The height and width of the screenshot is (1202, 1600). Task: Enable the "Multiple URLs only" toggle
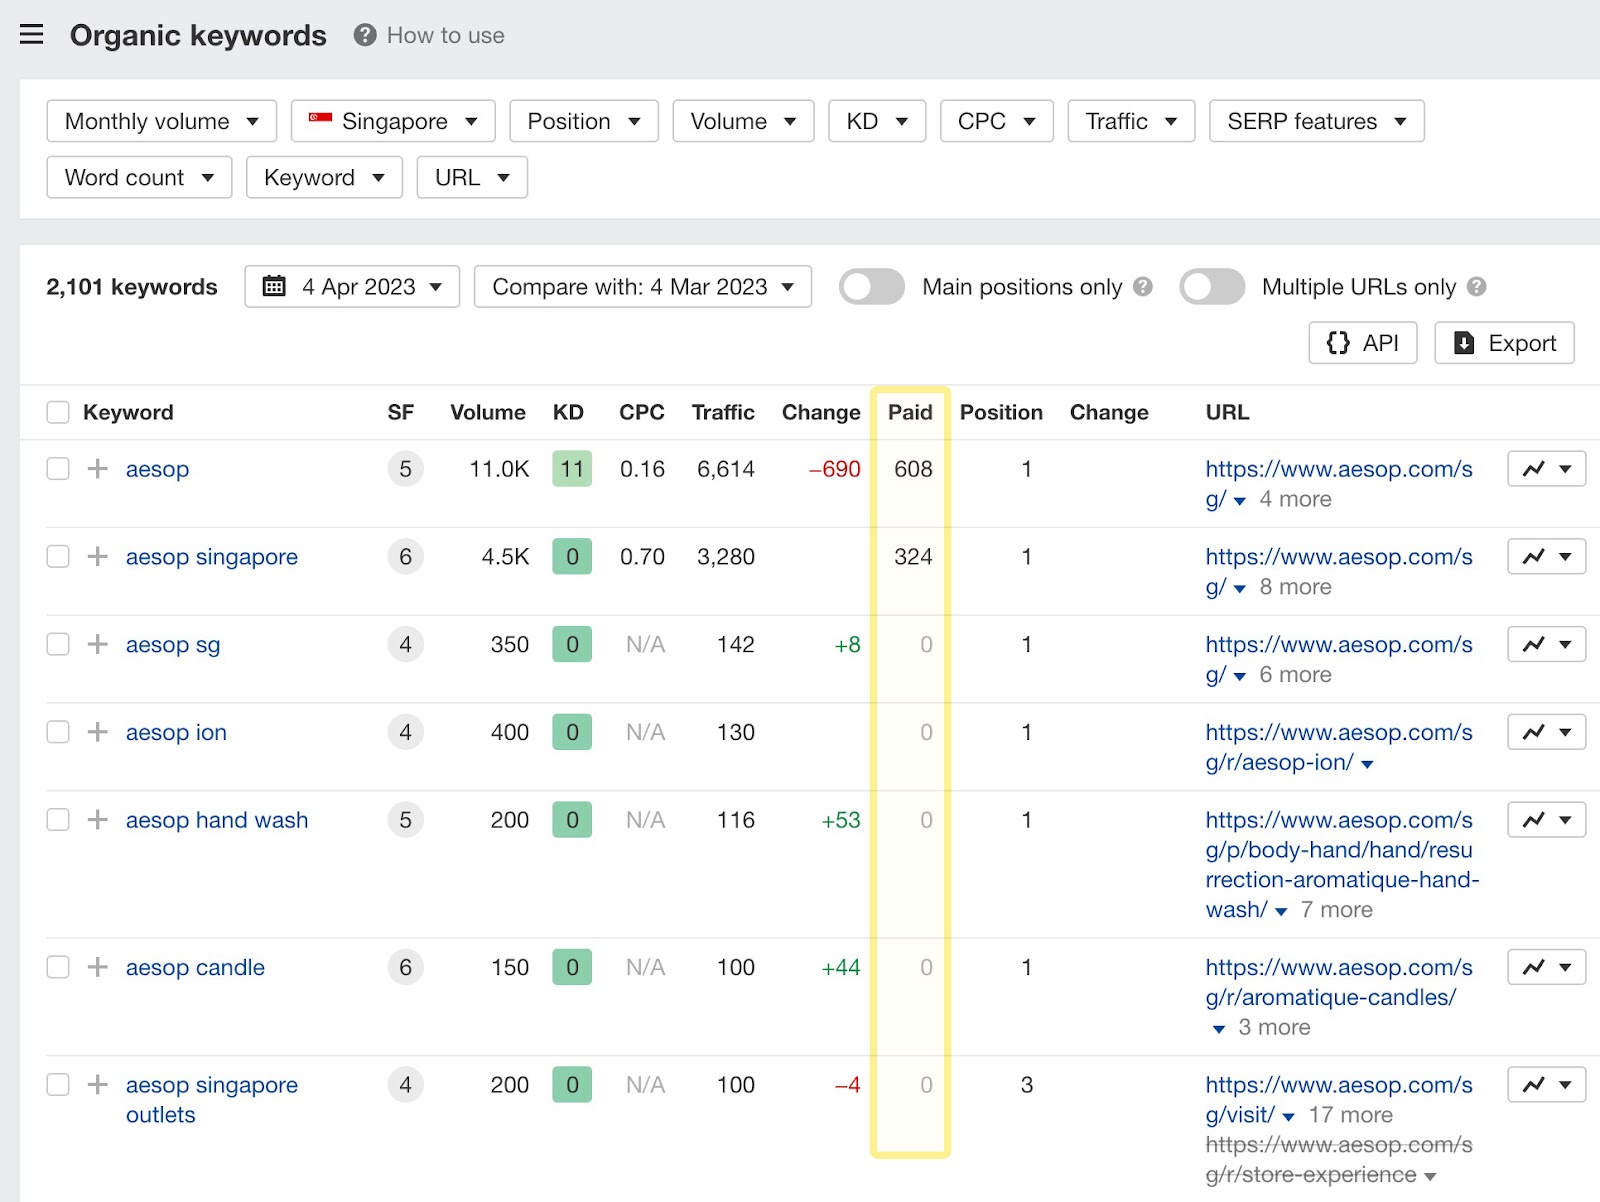pyautogui.click(x=1211, y=287)
